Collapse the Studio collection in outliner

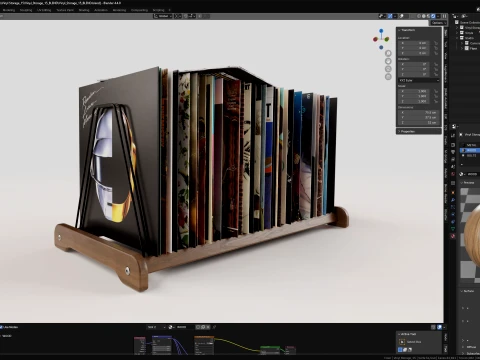[457, 38]
